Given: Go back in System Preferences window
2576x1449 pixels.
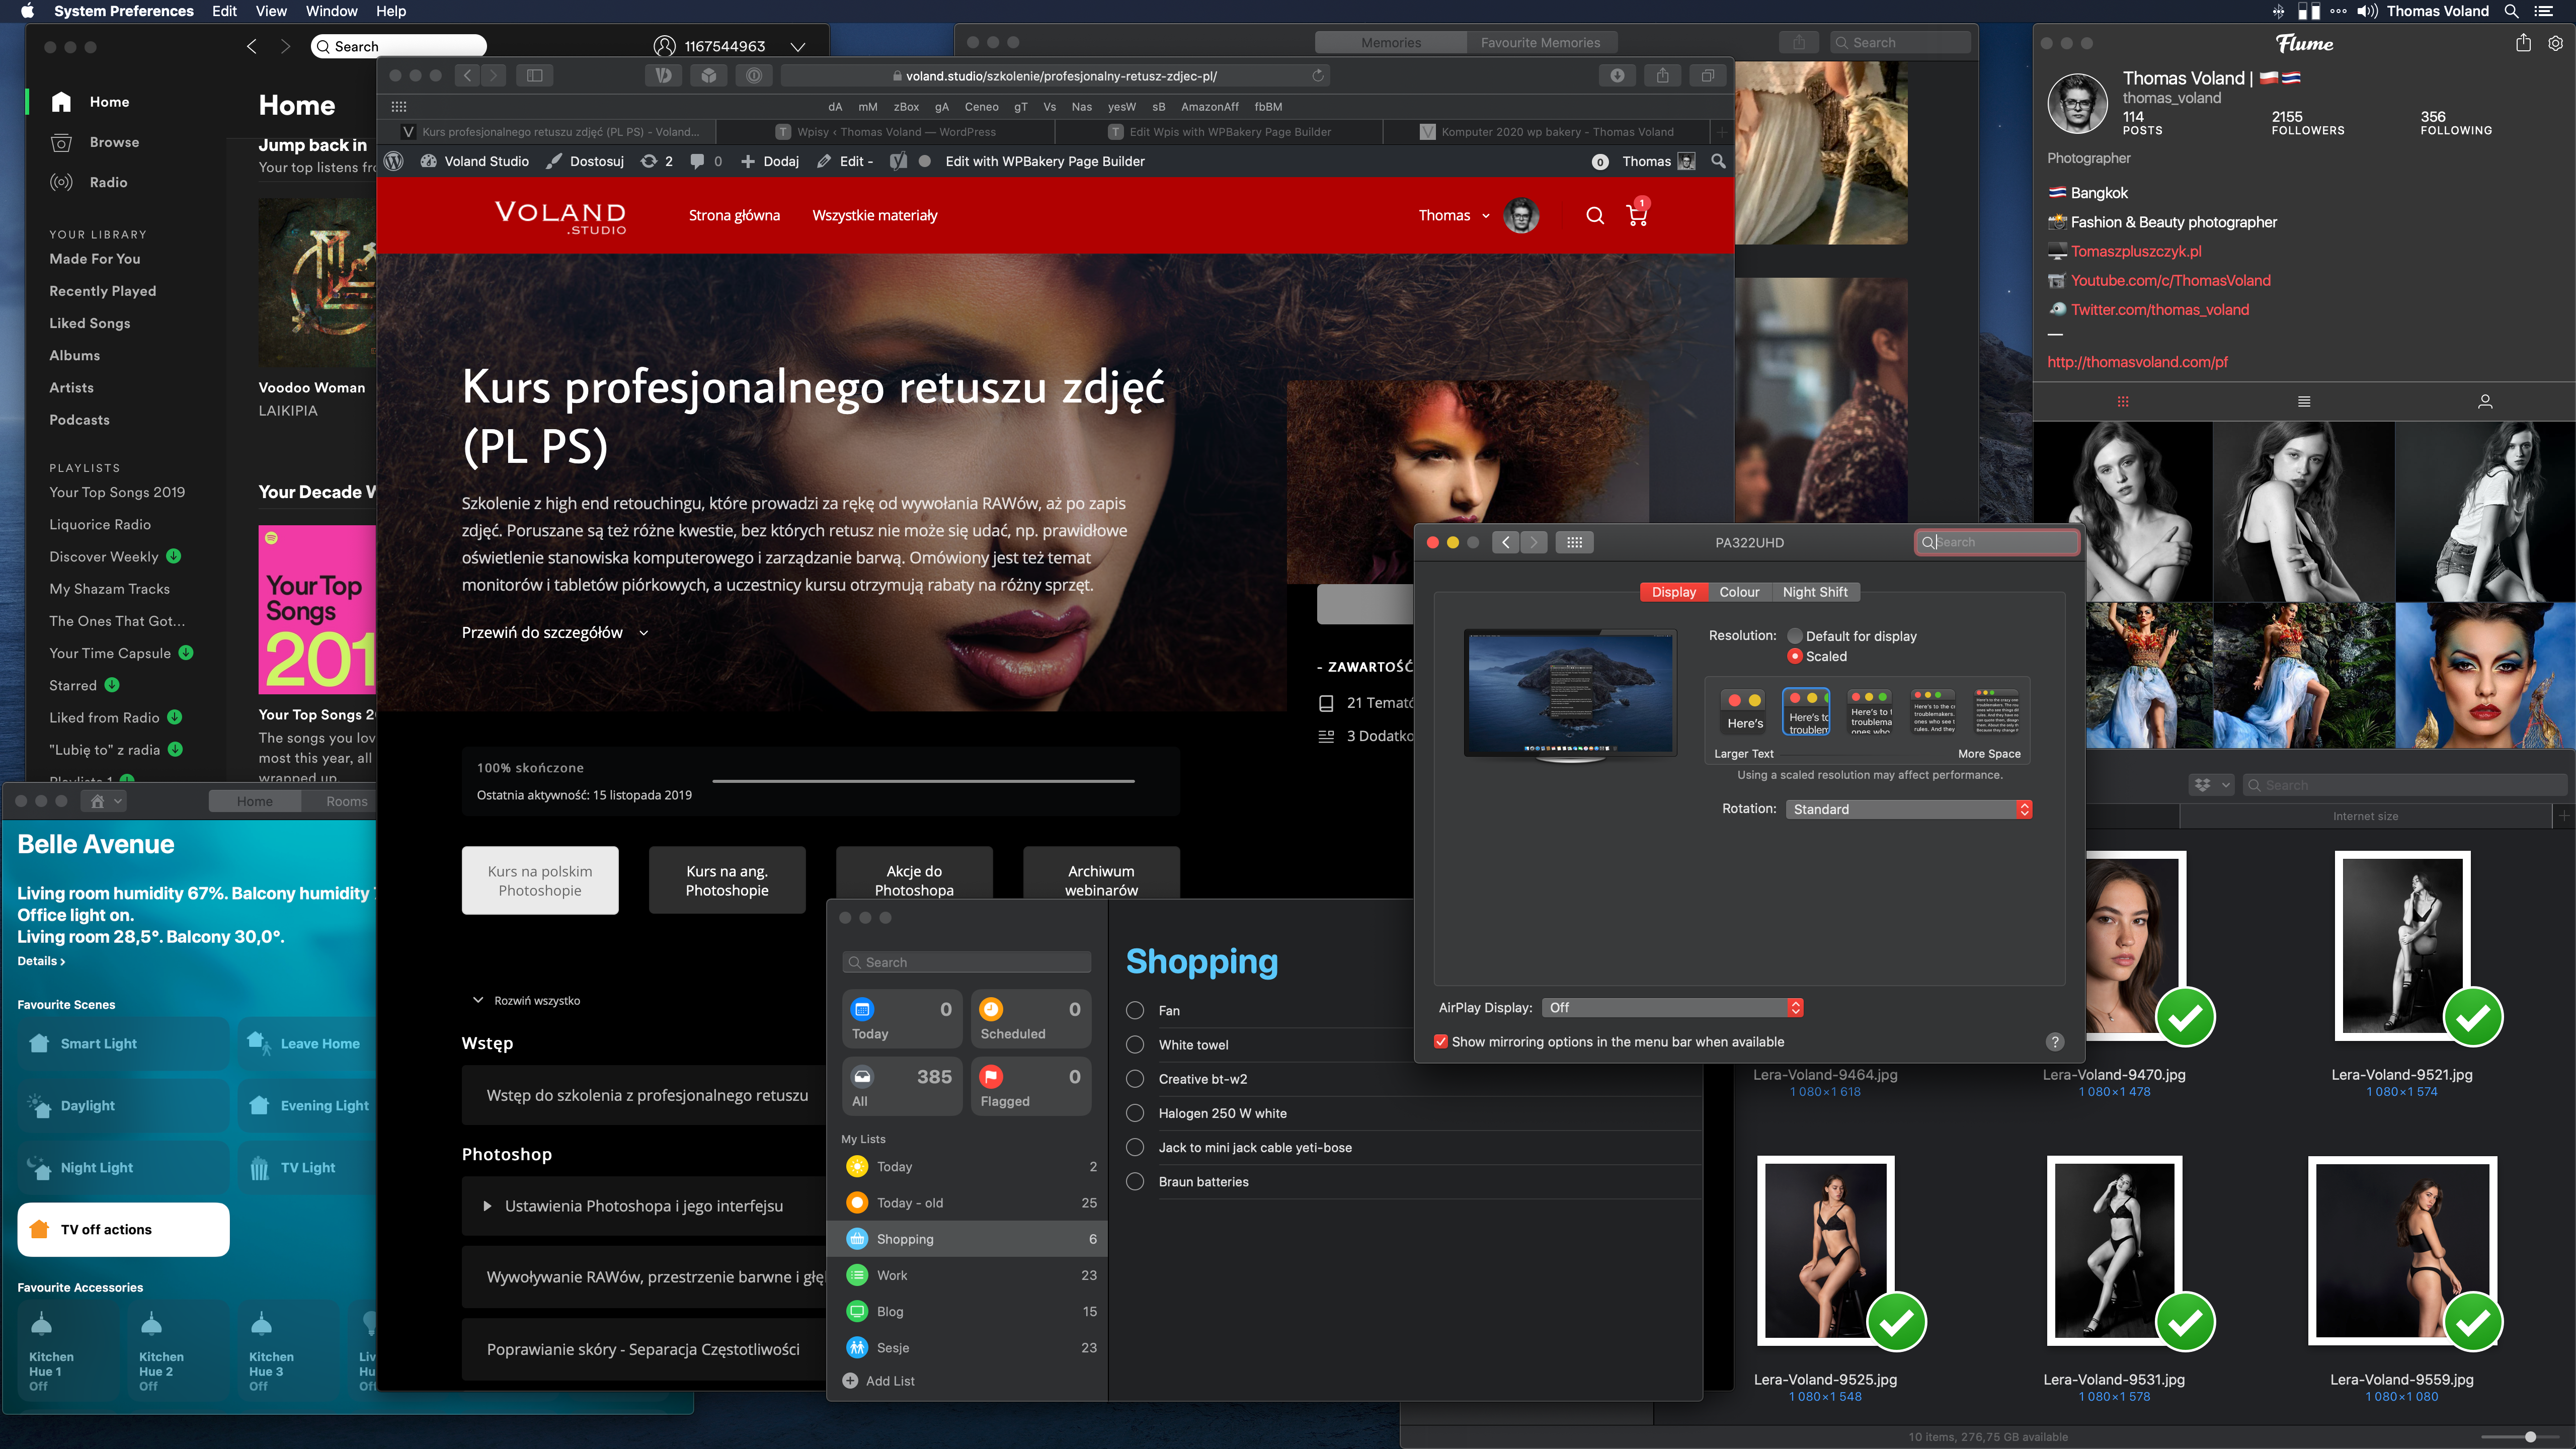Looking at the screenshot, I should (x=1505, y=542).
